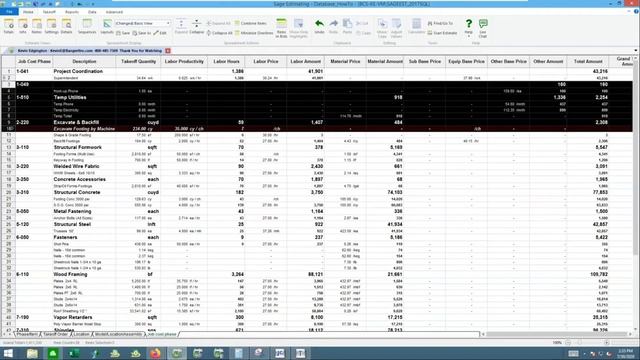Image resolution: width=640 pixels, height=360 pixels.
Task: Click the Adjust Values icon
Action: tap(396, 28)
